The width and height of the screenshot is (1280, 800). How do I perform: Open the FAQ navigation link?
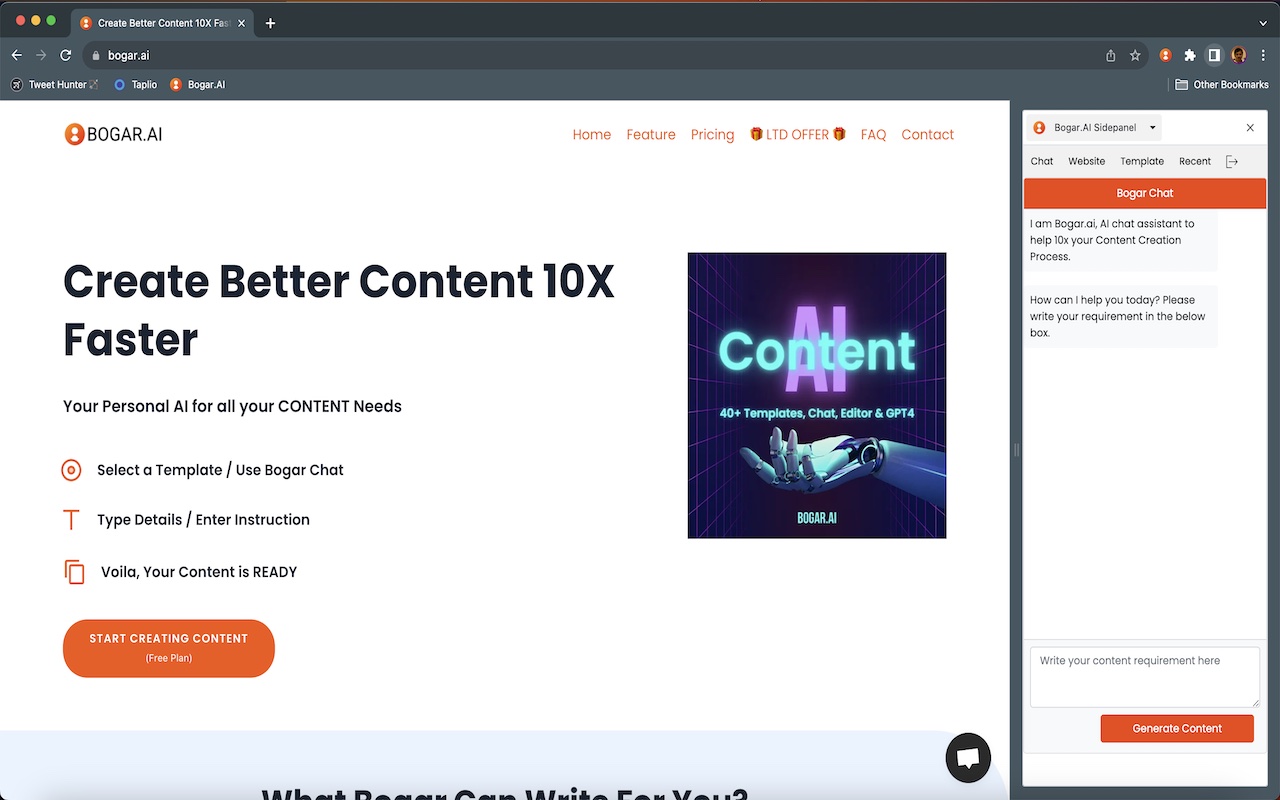pos(873,134)
